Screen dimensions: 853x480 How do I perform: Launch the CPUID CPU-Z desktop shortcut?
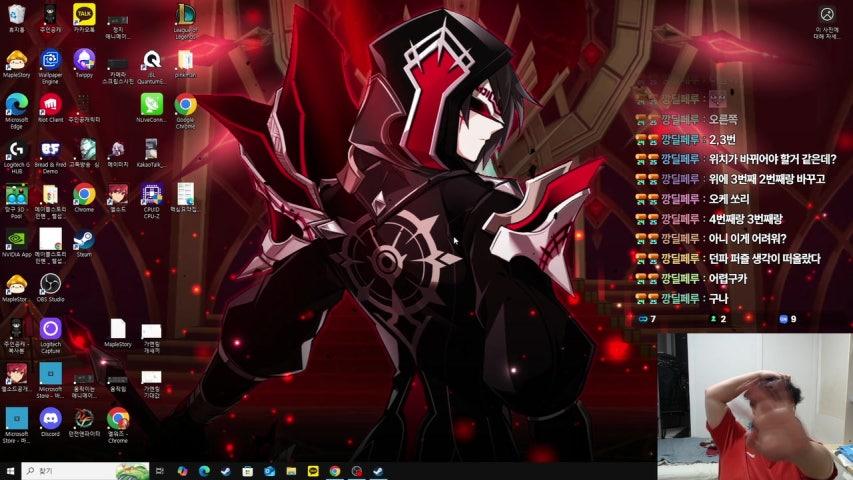[151, 201]
